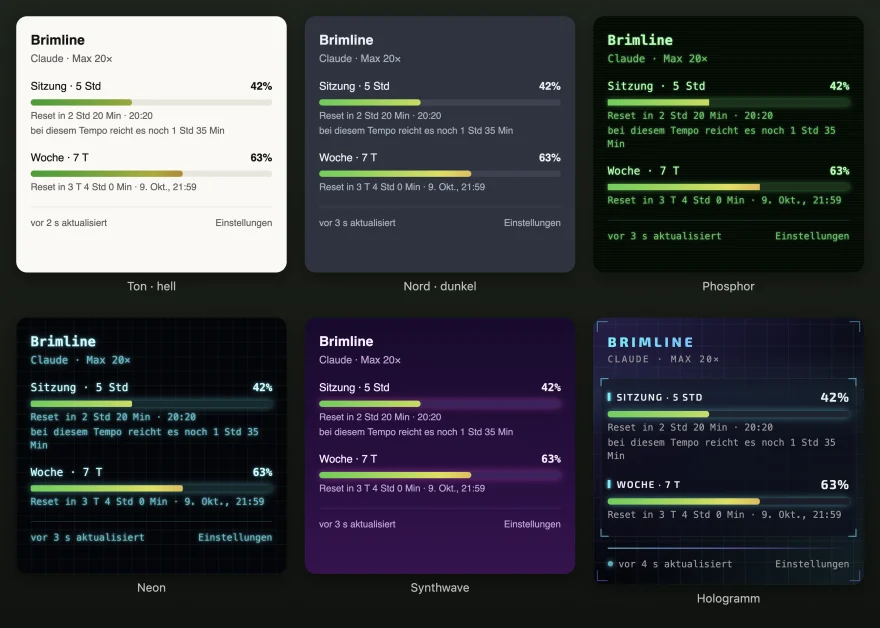Viewport: 880px width, 628px height.
Task: Click the BRIMLINE title in the Hologramm card
Action: pos(650,342)
